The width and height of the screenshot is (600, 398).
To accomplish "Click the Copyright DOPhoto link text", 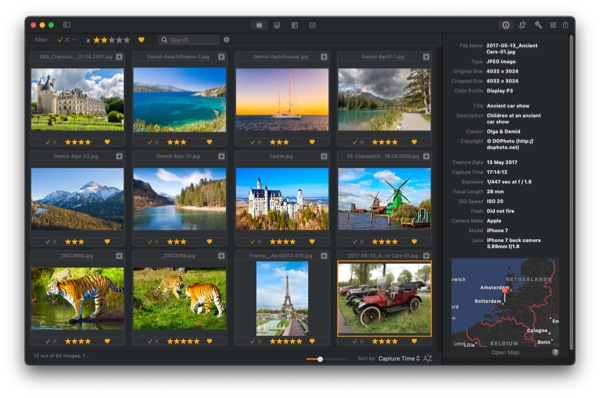I will click(x=510, y=144).
